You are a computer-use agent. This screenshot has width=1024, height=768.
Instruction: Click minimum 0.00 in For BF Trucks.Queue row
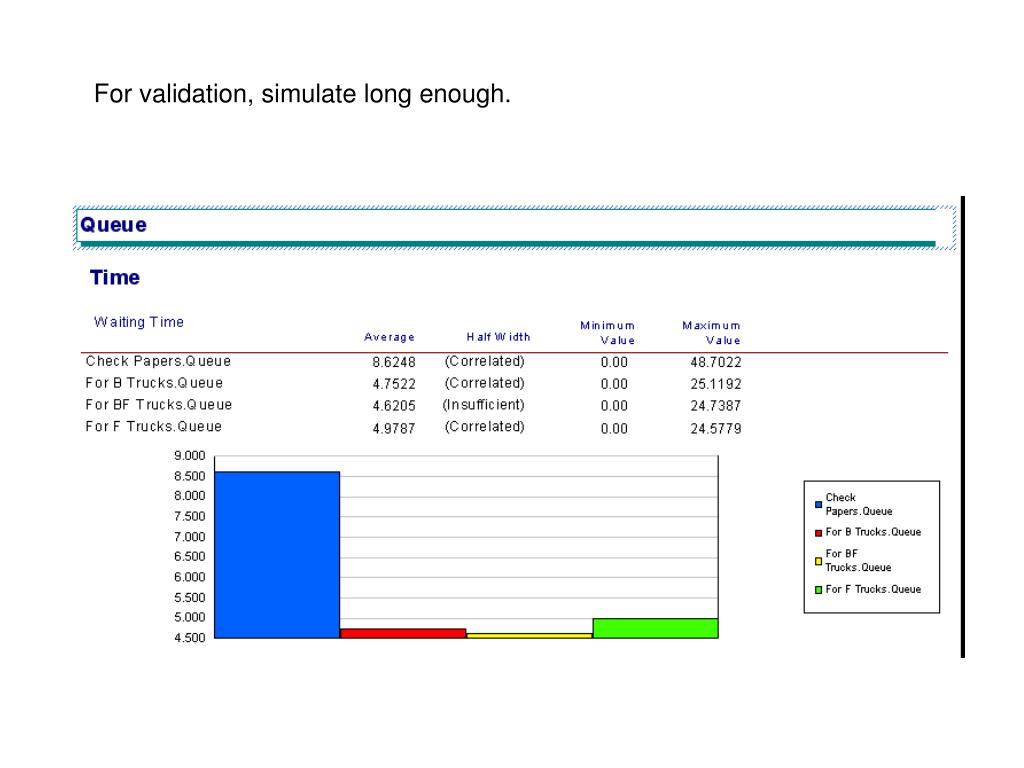(615, 406)
